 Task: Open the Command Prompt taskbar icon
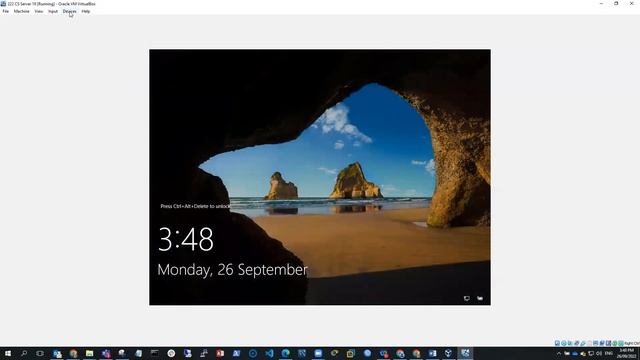tap(155, 353)
